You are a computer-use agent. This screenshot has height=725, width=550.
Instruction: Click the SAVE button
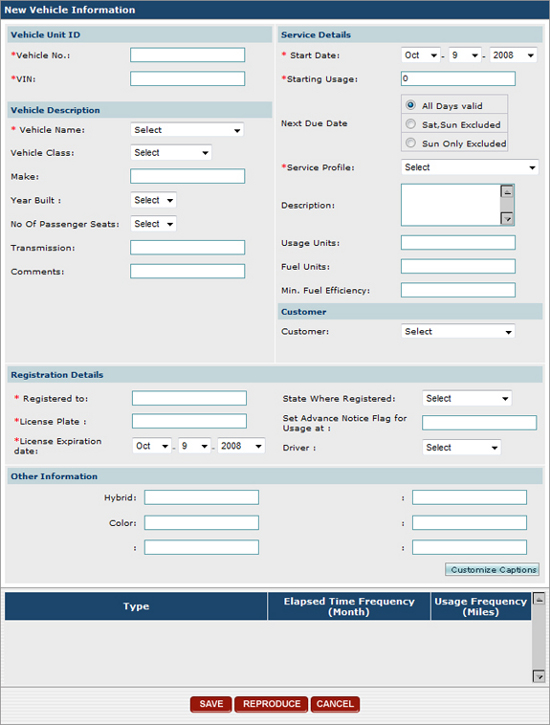(x=211, y=704)
